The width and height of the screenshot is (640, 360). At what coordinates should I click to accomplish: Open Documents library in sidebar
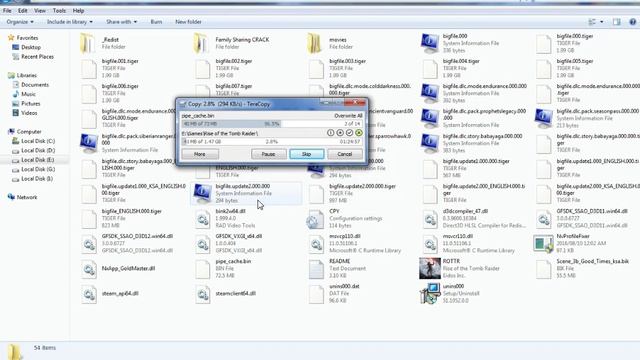click(x=31, y=85)
